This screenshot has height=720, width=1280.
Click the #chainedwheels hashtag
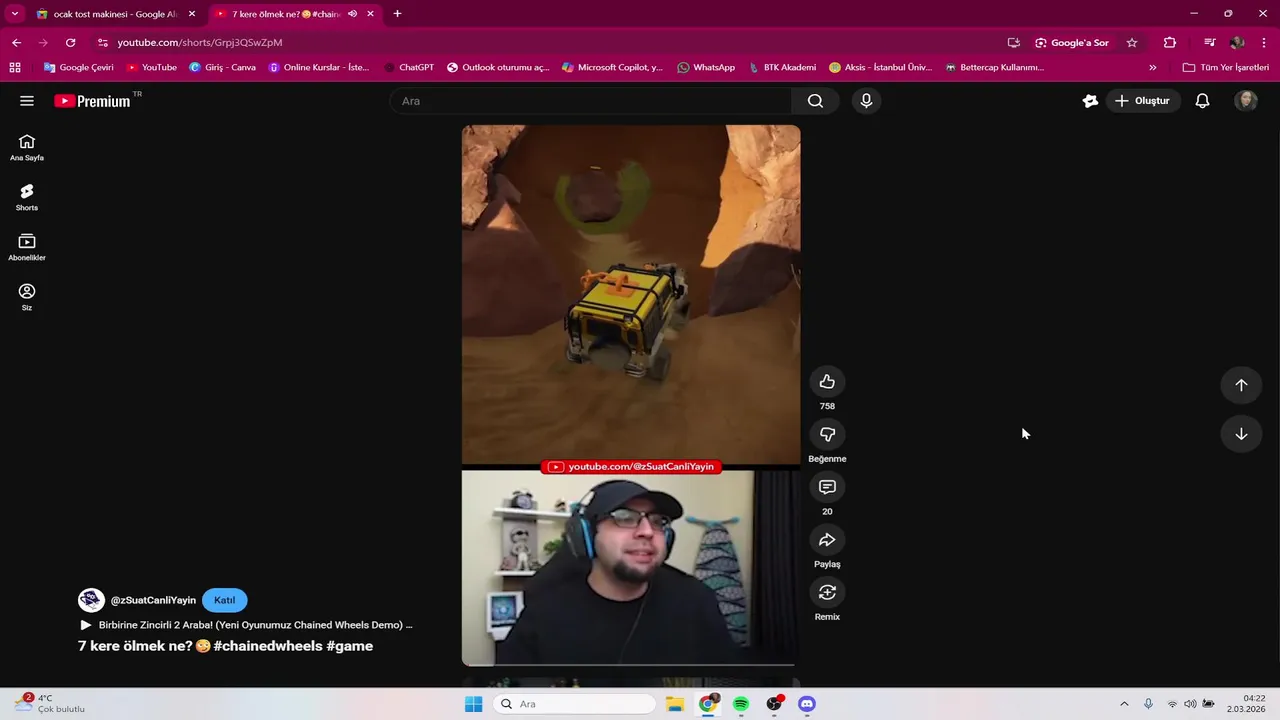pos(268,646)
